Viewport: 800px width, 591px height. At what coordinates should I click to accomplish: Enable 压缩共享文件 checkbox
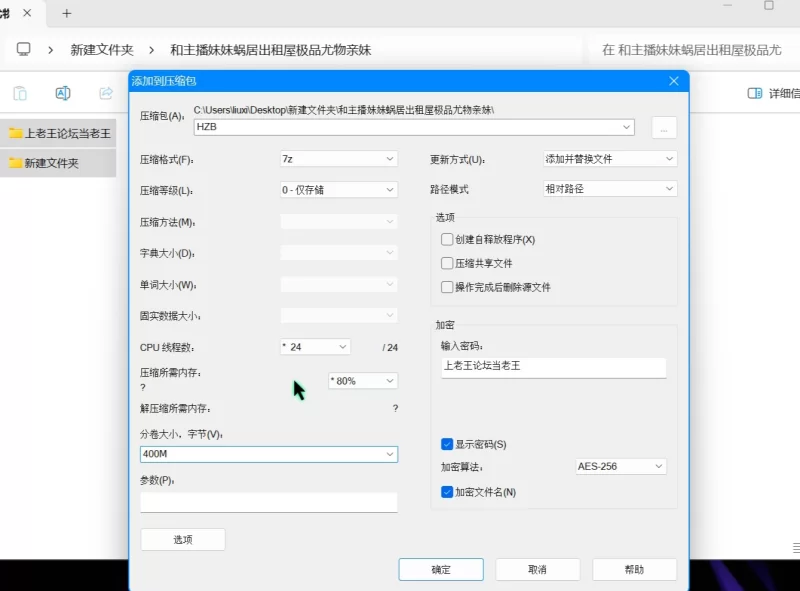447,263
